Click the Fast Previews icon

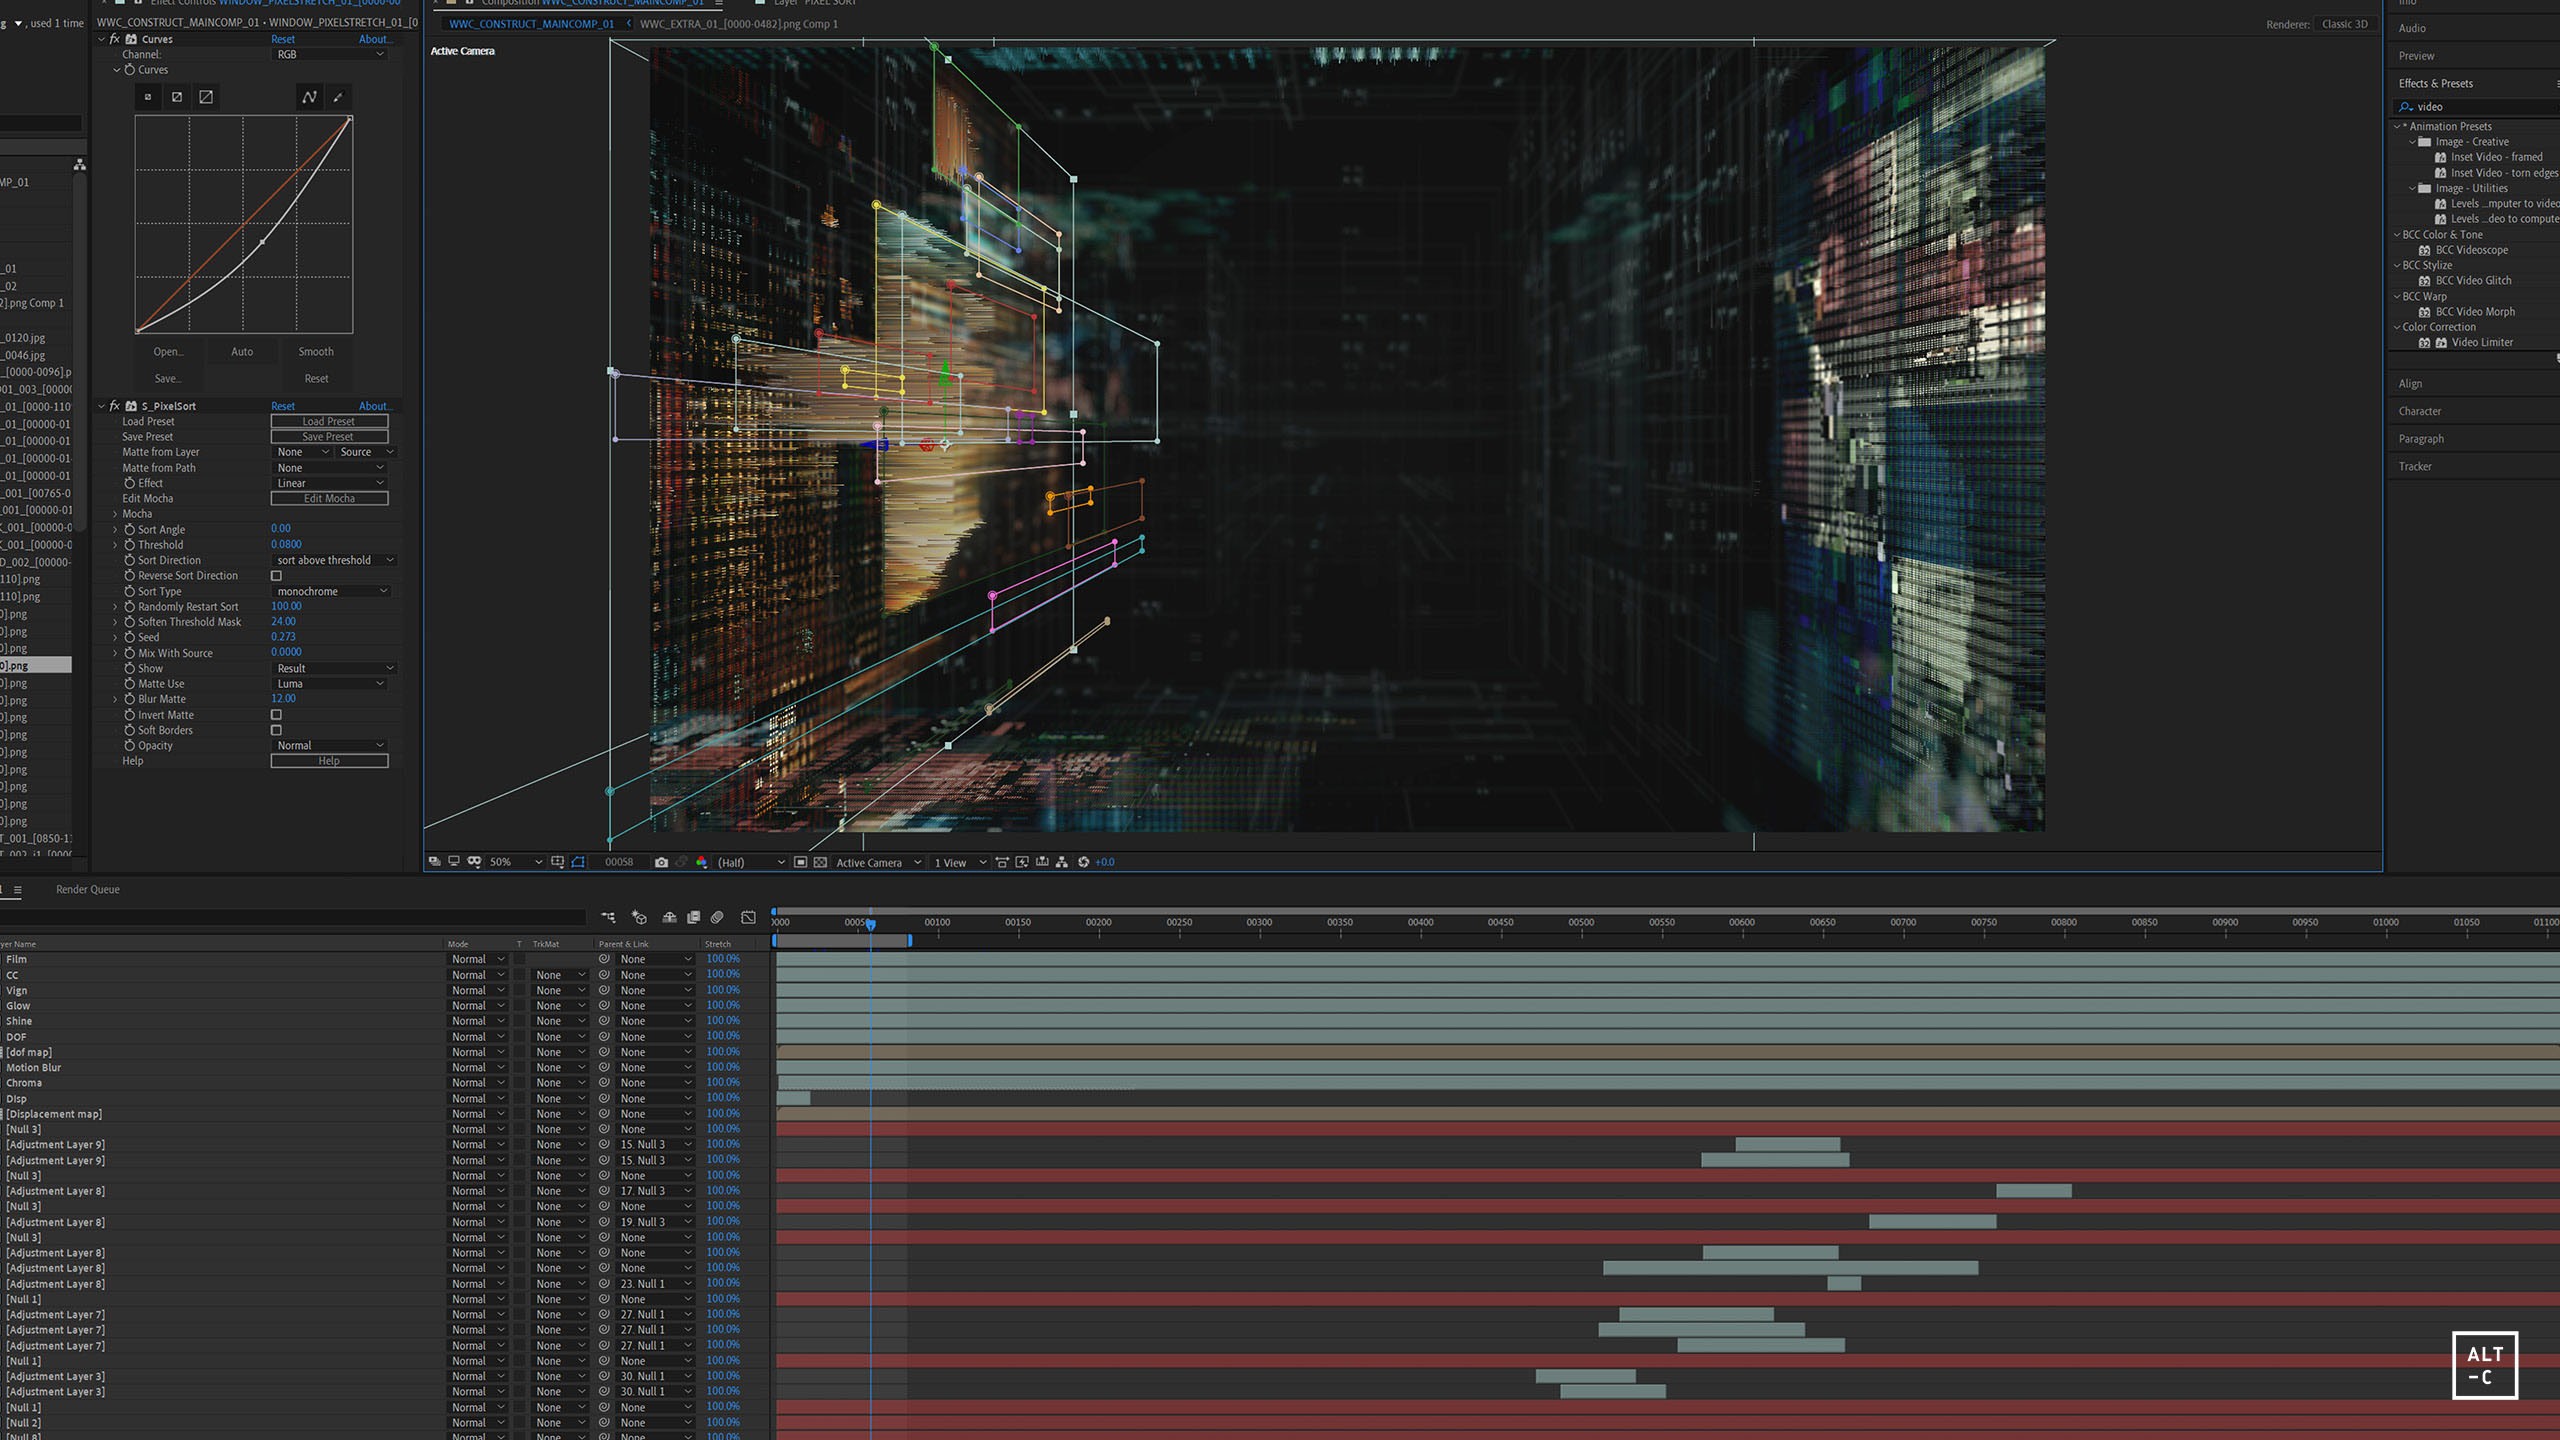pyautogui.click(x=1022, y=862)
